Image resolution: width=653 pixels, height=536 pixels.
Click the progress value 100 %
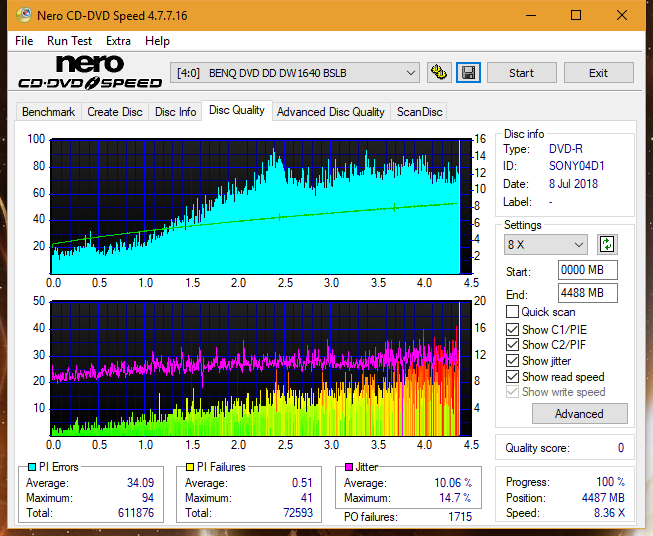tap(611, 482)
